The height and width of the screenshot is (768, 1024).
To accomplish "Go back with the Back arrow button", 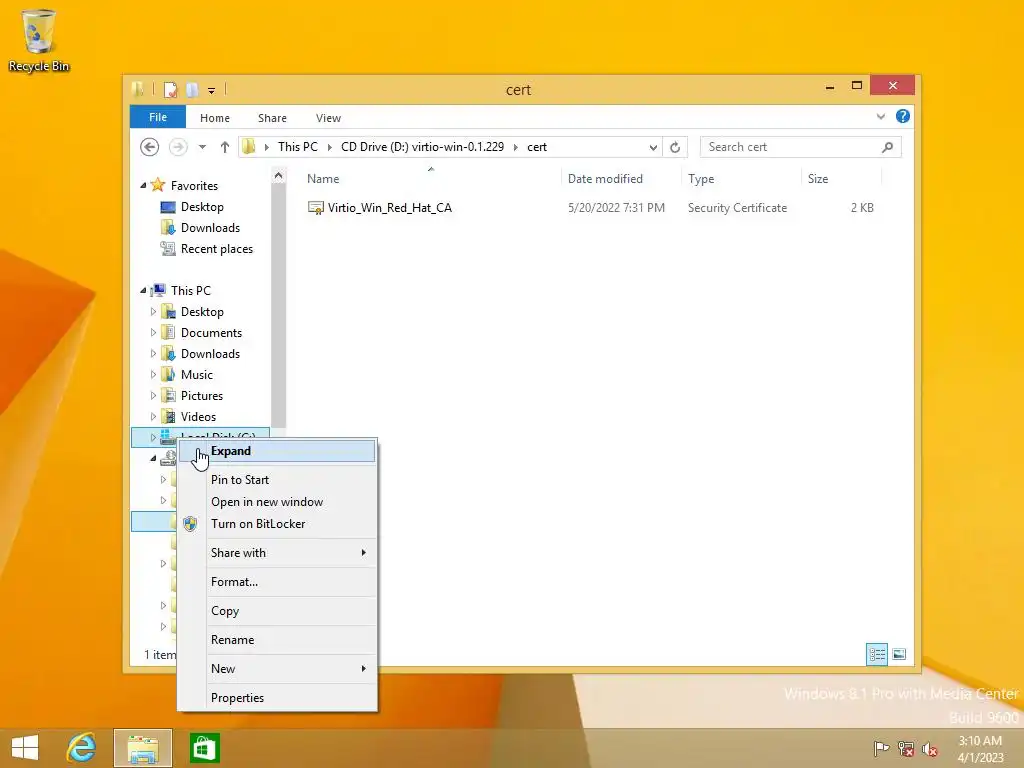I will [150, 147].
